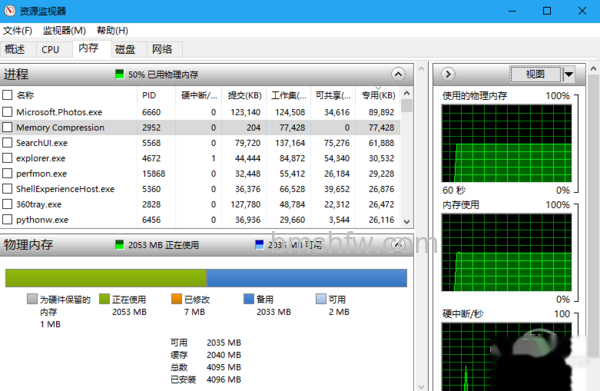Sort by the 提交(KB) column header
This screenshot has width=600, height=391.
click(x=244, y=95)
